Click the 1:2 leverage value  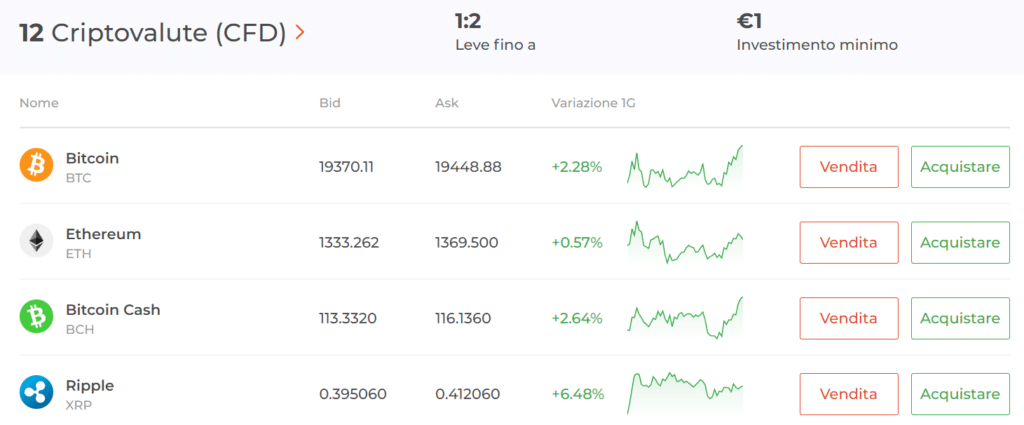click(x=468, y=22)
